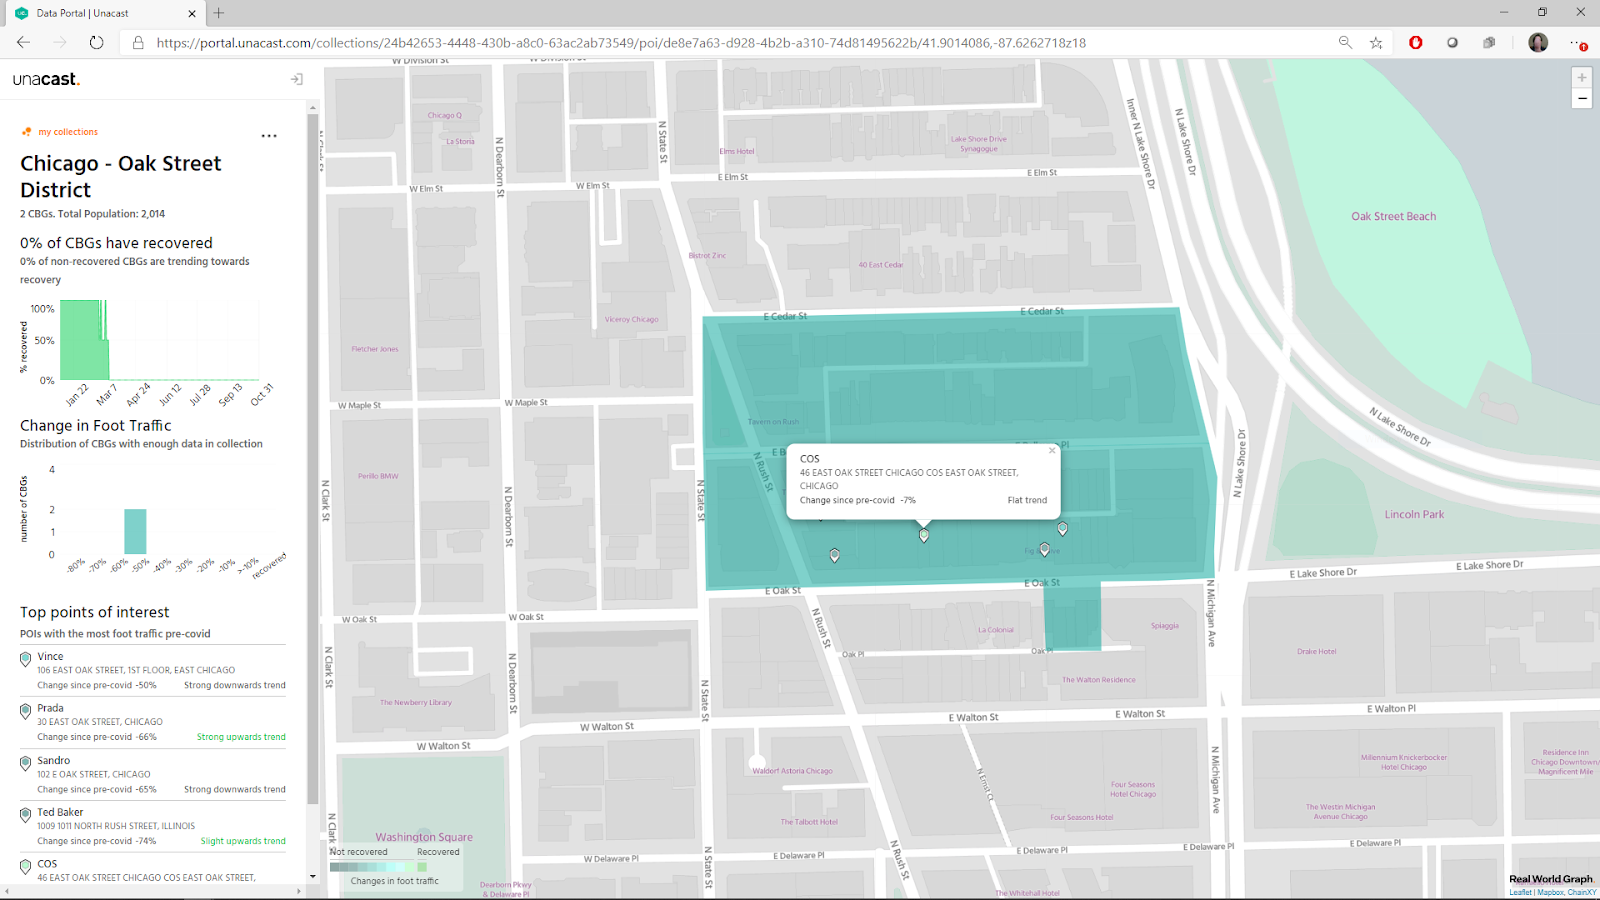
Task: Click Four Seasons Hotel map label
Action: 1082,818
